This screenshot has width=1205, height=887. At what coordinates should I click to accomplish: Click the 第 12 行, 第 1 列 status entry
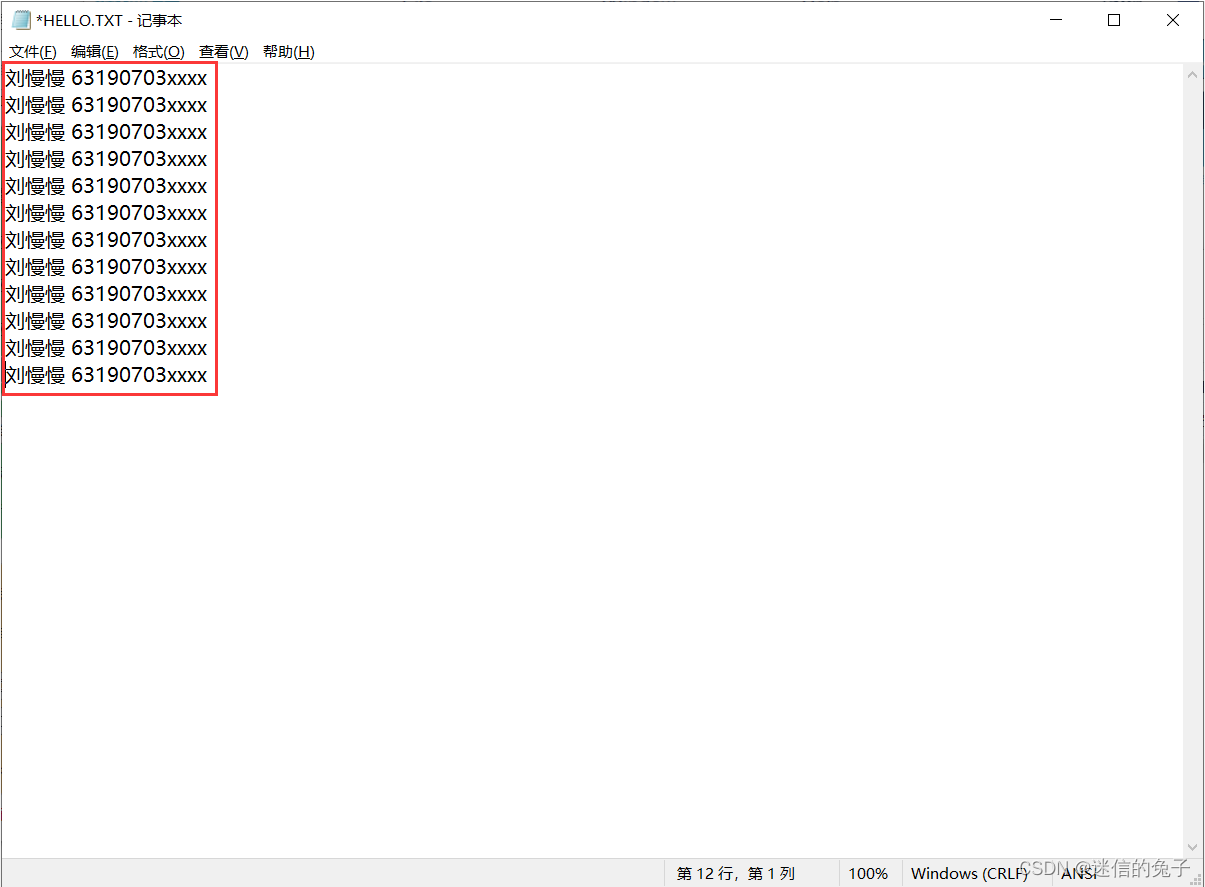[735, 873]
